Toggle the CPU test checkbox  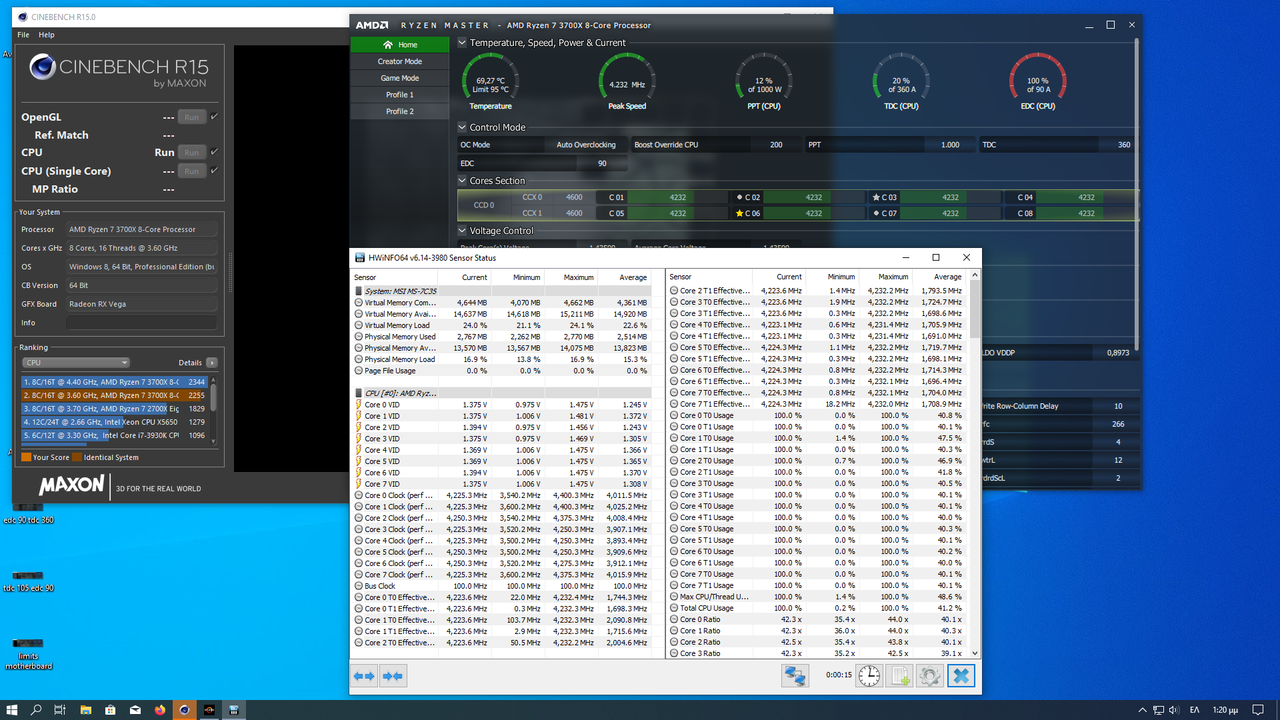[x=214, y=152]
